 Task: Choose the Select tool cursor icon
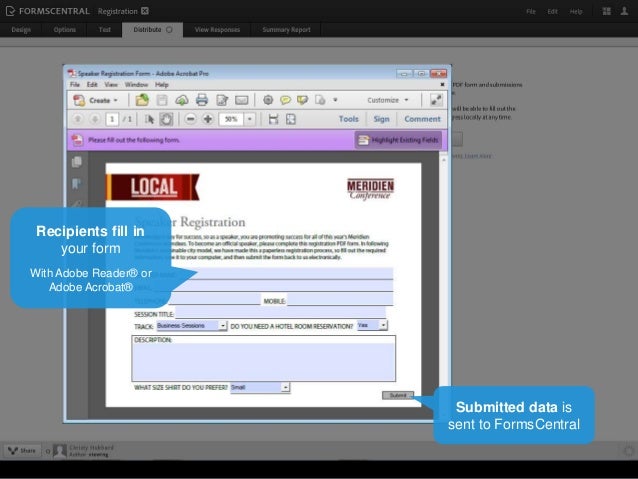149,119
